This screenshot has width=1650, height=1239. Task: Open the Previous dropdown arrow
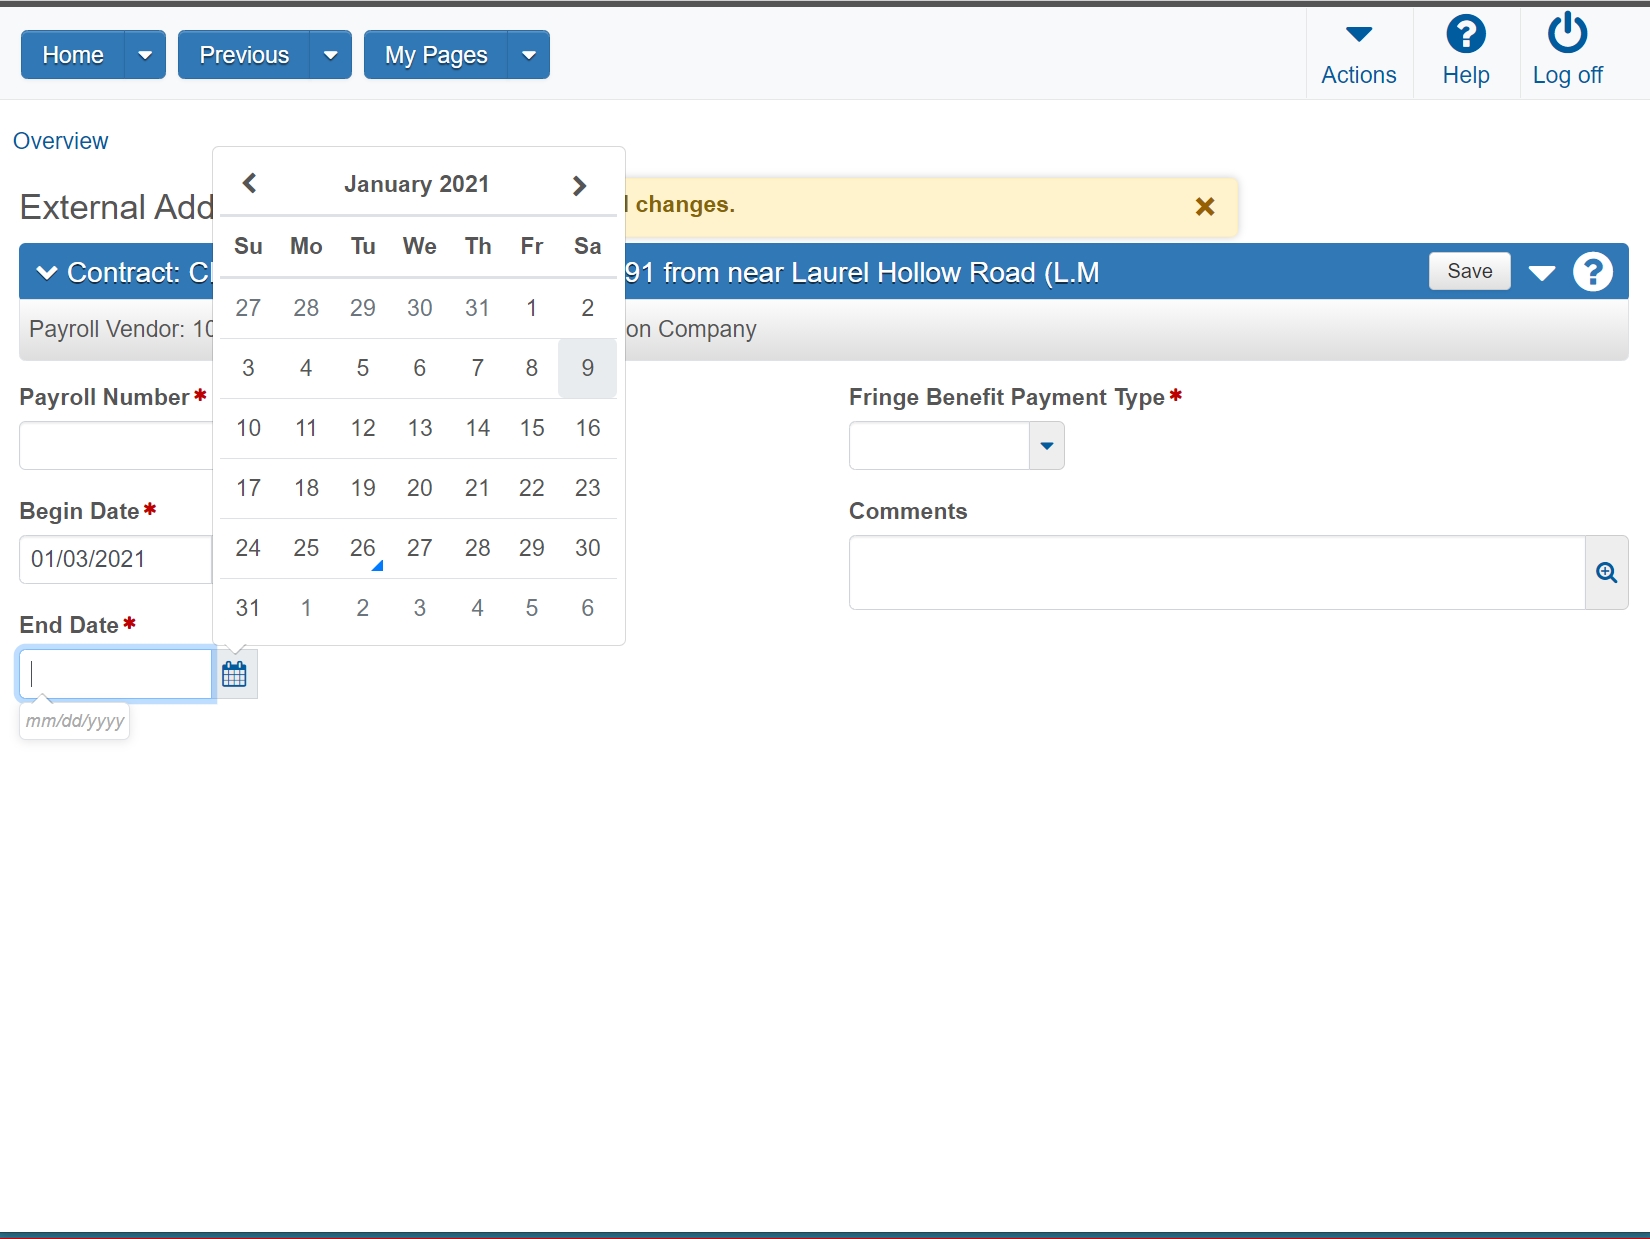(331, 55)
